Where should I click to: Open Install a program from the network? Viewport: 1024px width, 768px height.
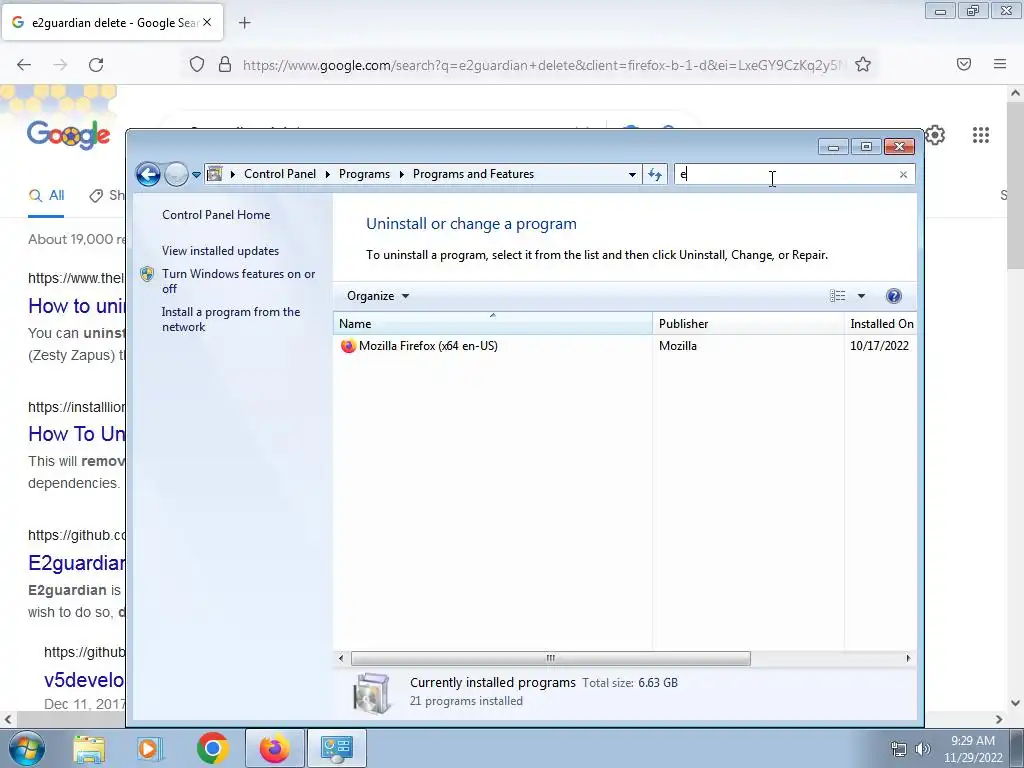click(231, 319)
